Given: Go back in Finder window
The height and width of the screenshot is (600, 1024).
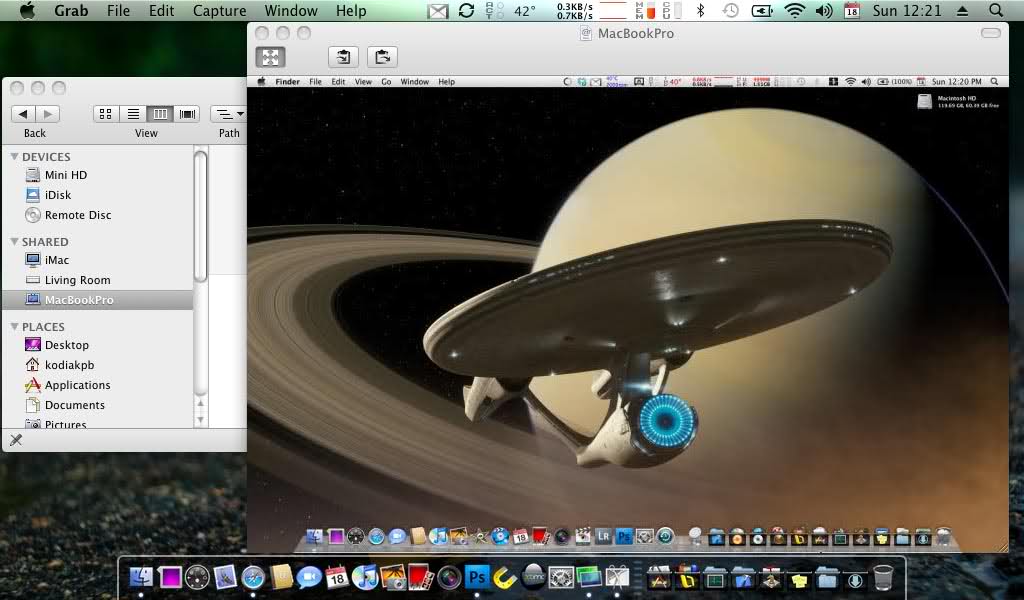Looking at the screenshot, I should click(24, 114).
